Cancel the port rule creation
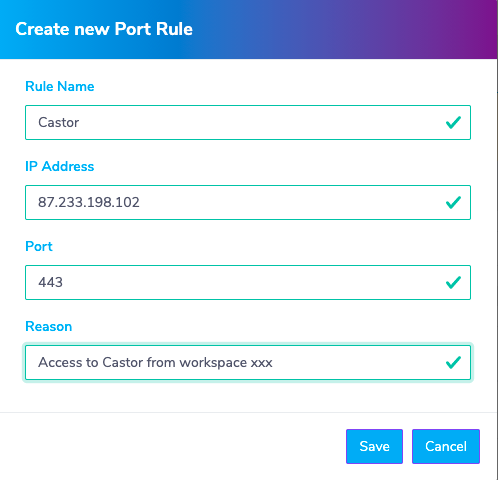This screenshot has width=498, height=480. point(446,446)
